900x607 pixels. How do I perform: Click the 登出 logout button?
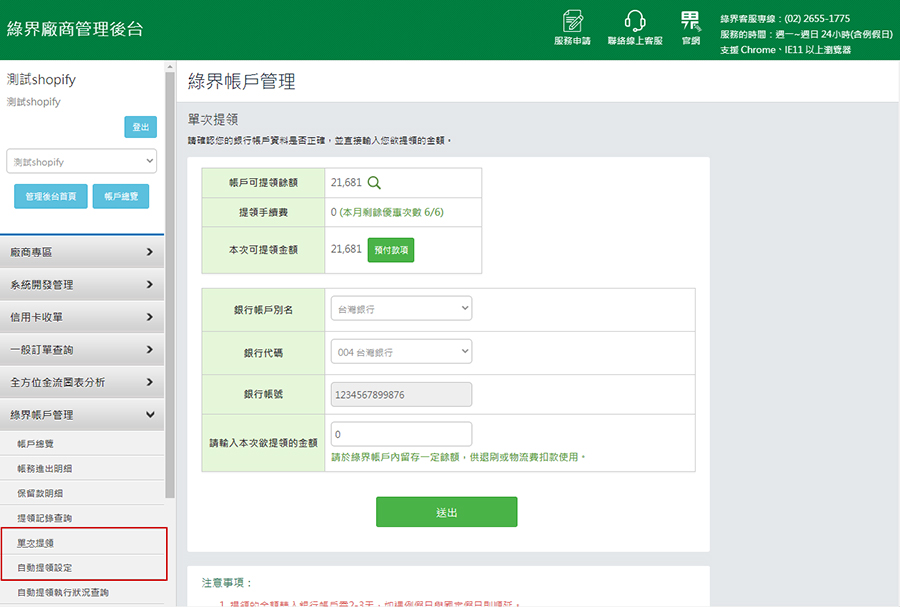pyautogui.click(x=140, y=127)
